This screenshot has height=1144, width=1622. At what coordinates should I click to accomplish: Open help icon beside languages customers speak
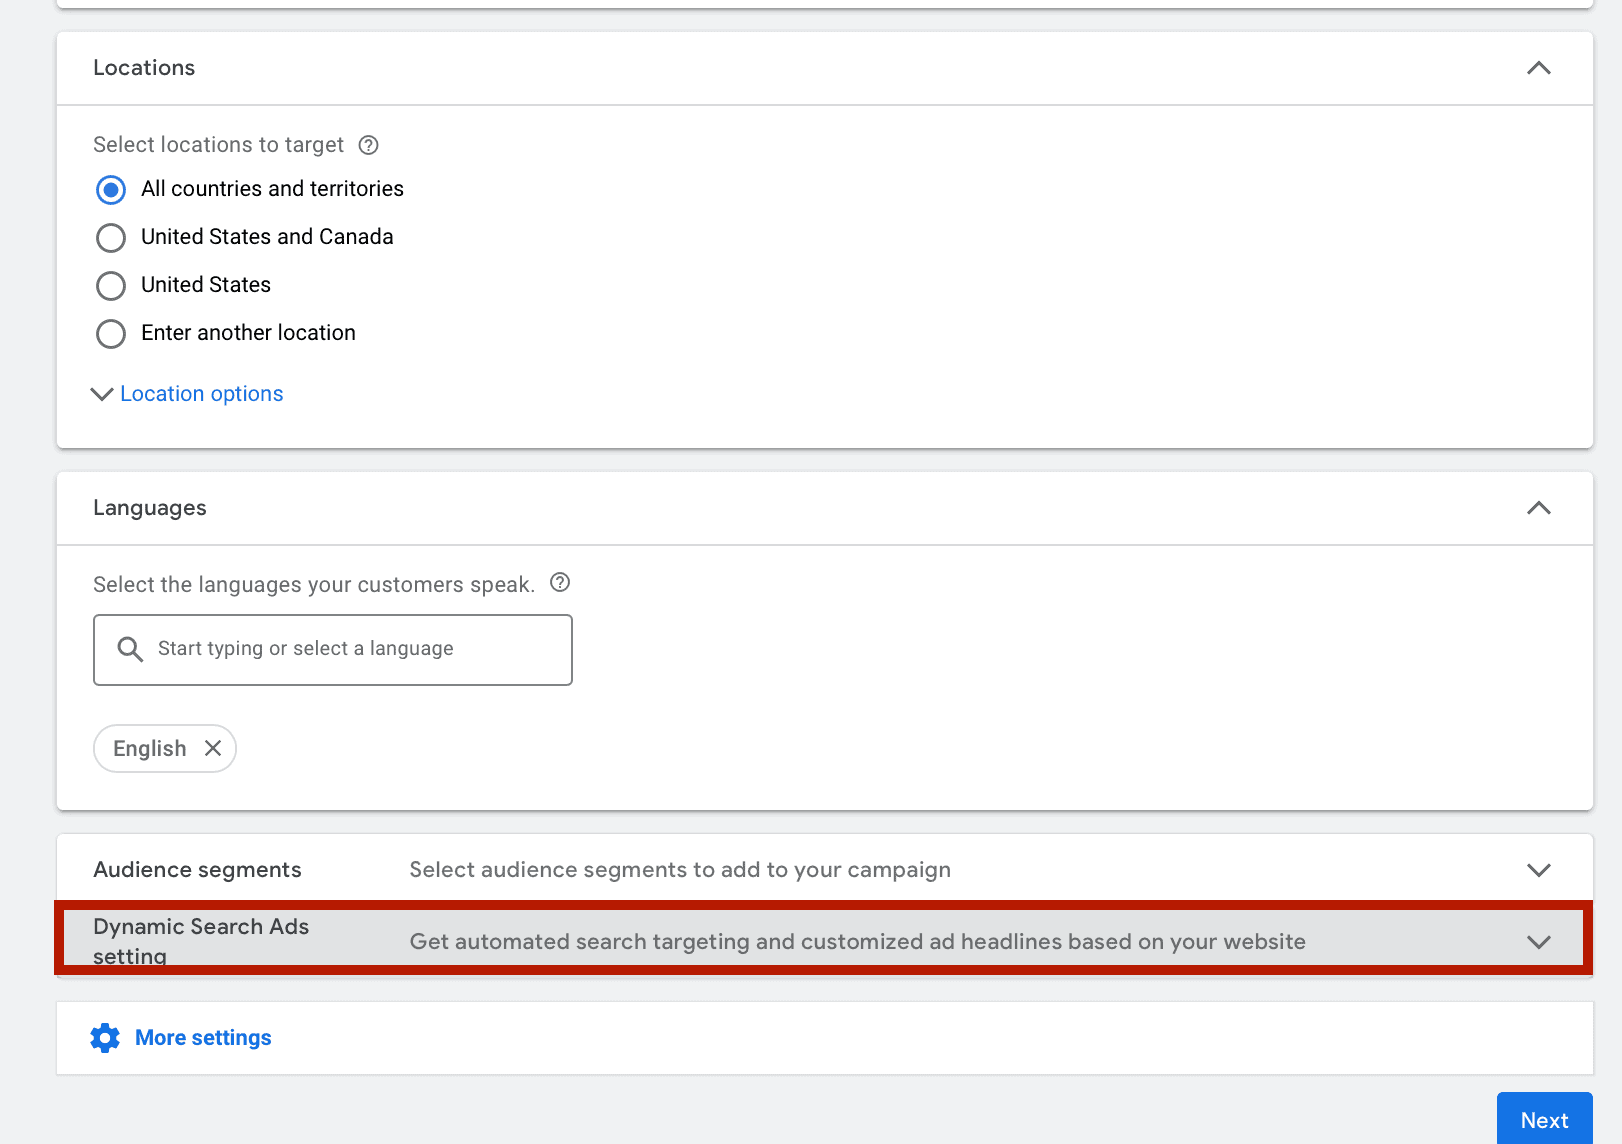(560, 582)
